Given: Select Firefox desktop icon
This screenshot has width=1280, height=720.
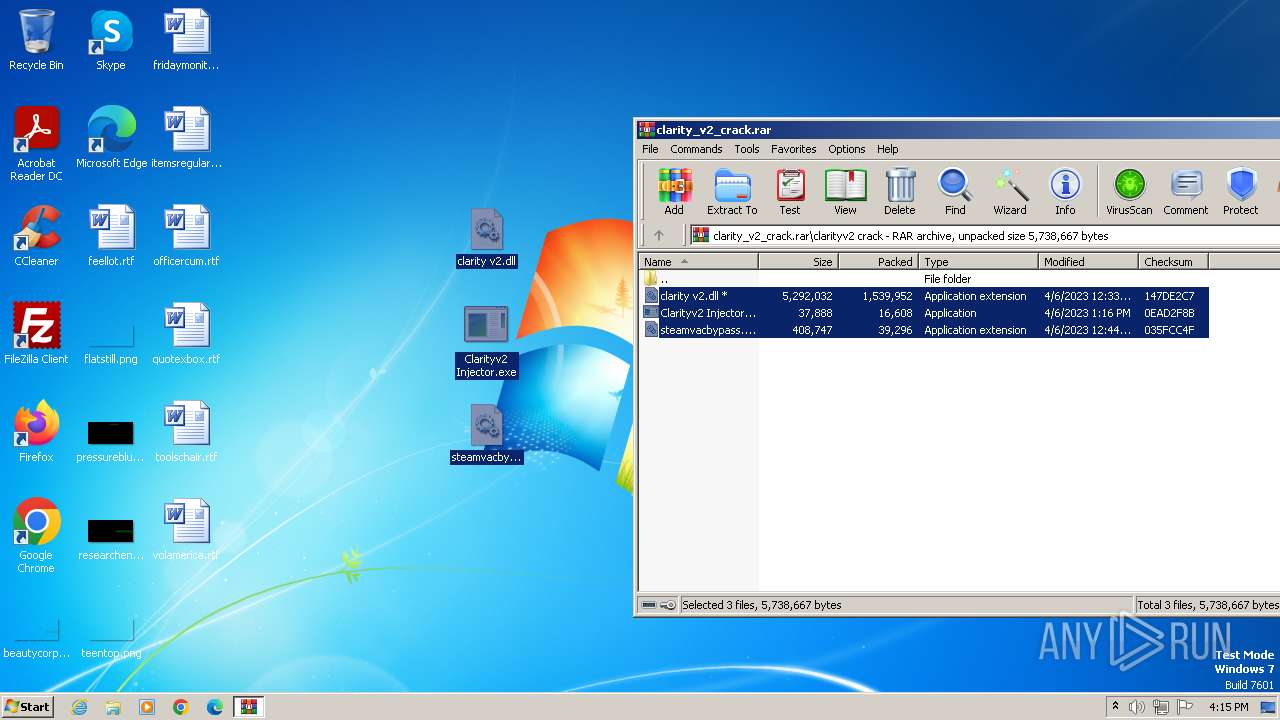Looking at the screenshot, I should click(x=36, y=432).
